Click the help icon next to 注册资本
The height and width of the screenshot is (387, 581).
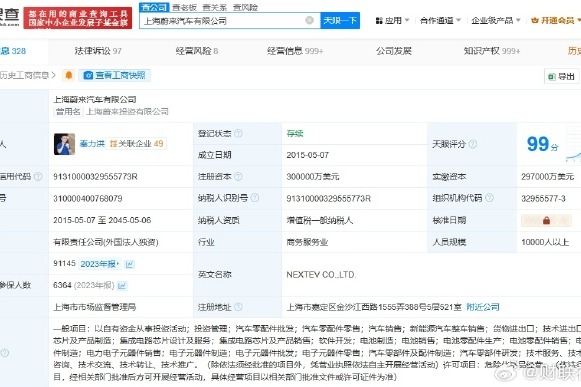point(239,176)
